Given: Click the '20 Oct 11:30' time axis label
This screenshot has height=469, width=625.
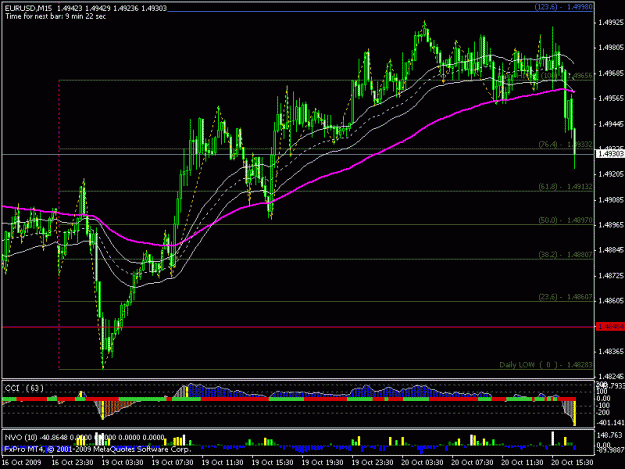Looking at the screenshot, I should tap(522, 462).
